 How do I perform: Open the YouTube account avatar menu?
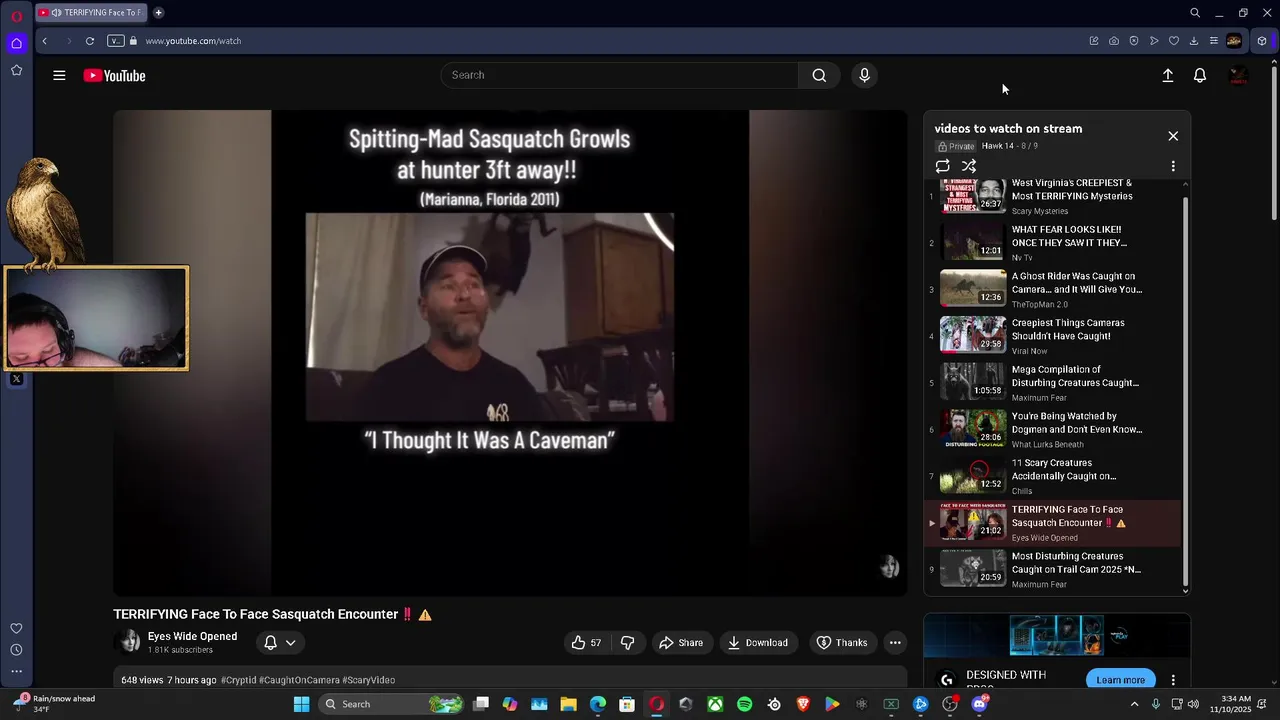pos(1238,76)
